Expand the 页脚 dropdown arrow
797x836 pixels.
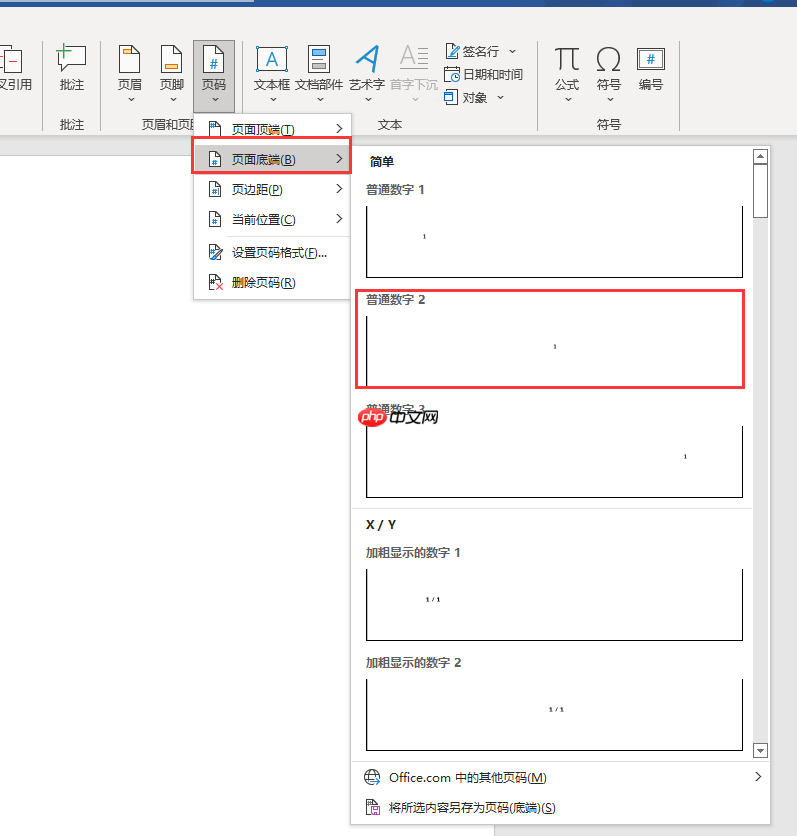tap(173, 99)
